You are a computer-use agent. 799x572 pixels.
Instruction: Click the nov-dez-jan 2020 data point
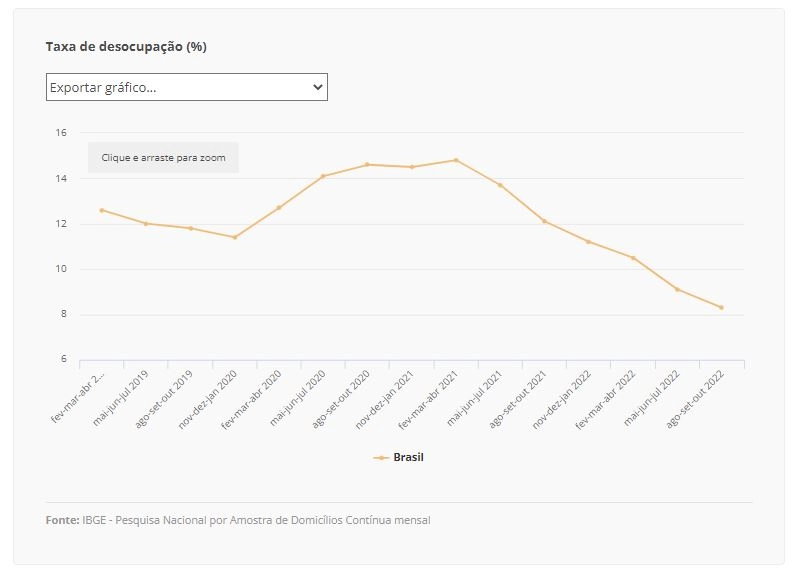pyautogui.click(x=235, y=237)
